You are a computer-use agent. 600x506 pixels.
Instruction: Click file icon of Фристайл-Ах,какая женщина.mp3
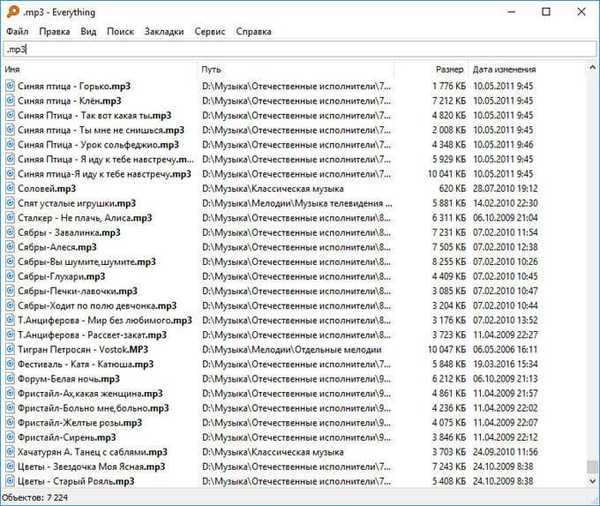10,393
